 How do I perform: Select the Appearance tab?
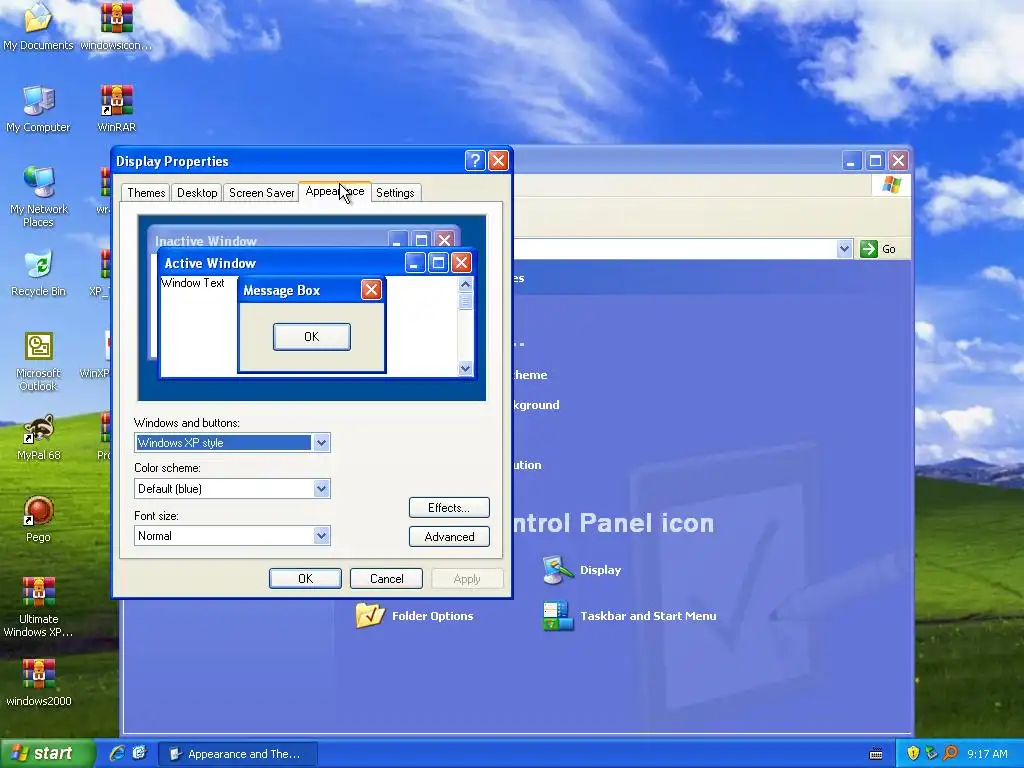[x=335, y=191]
